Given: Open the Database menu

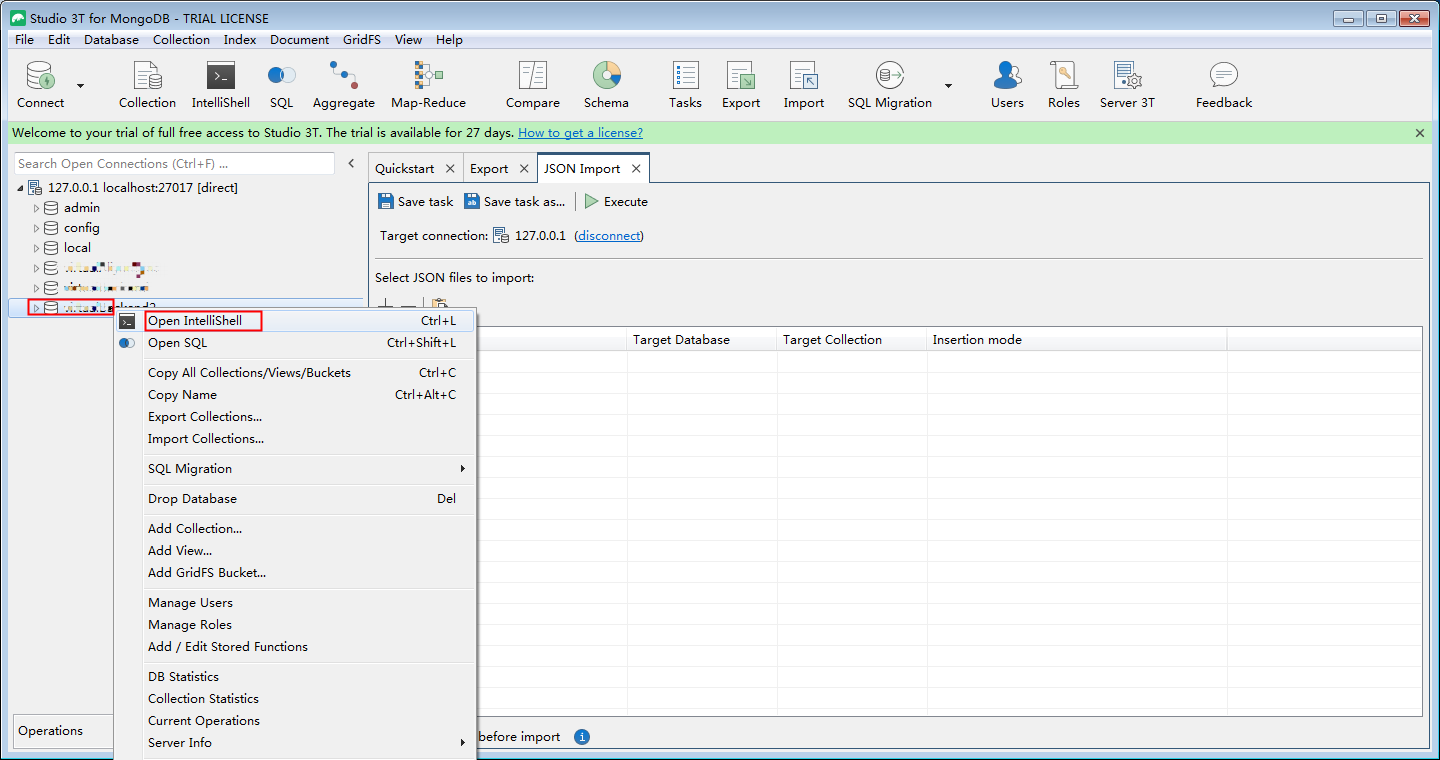Looking at the screenshot, I should [x=111, y=40].
